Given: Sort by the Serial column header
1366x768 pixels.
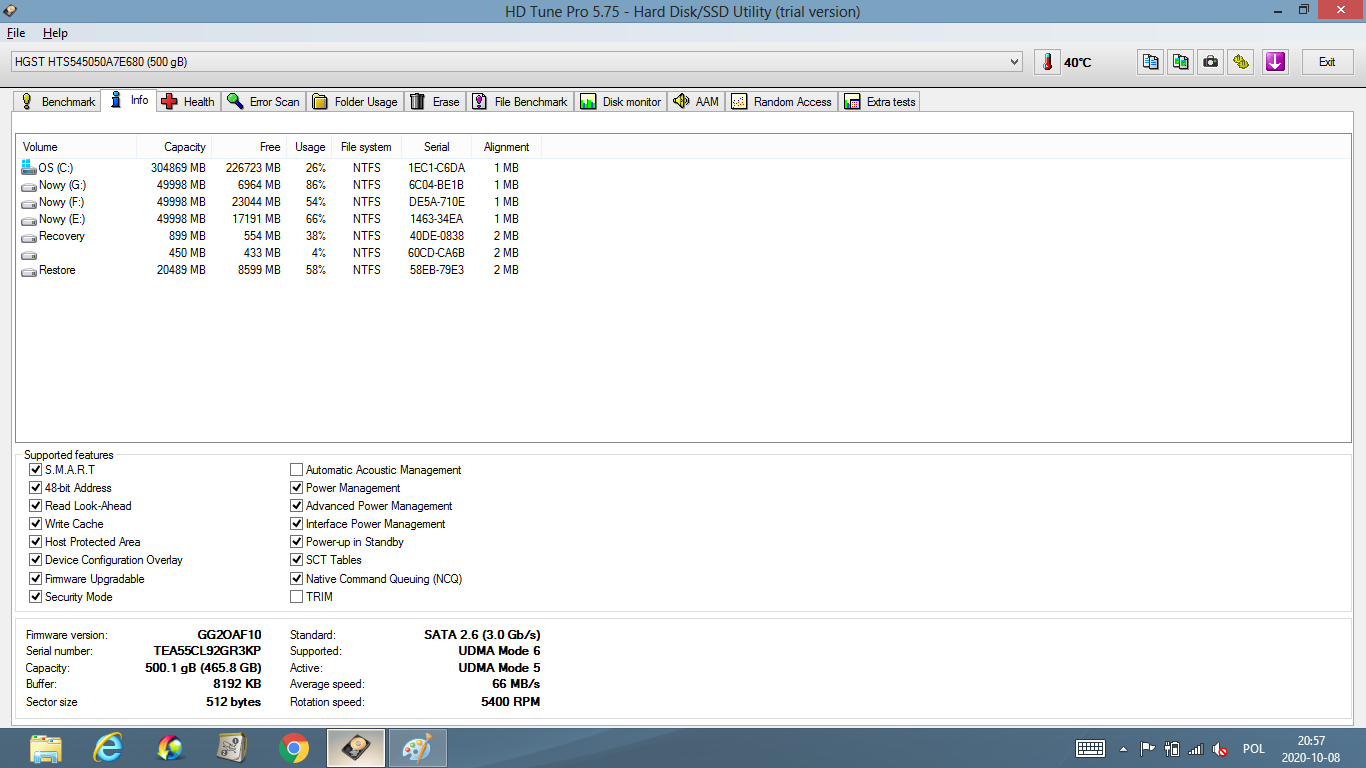Looking at the screenshot, I should [x=436, y=147].
